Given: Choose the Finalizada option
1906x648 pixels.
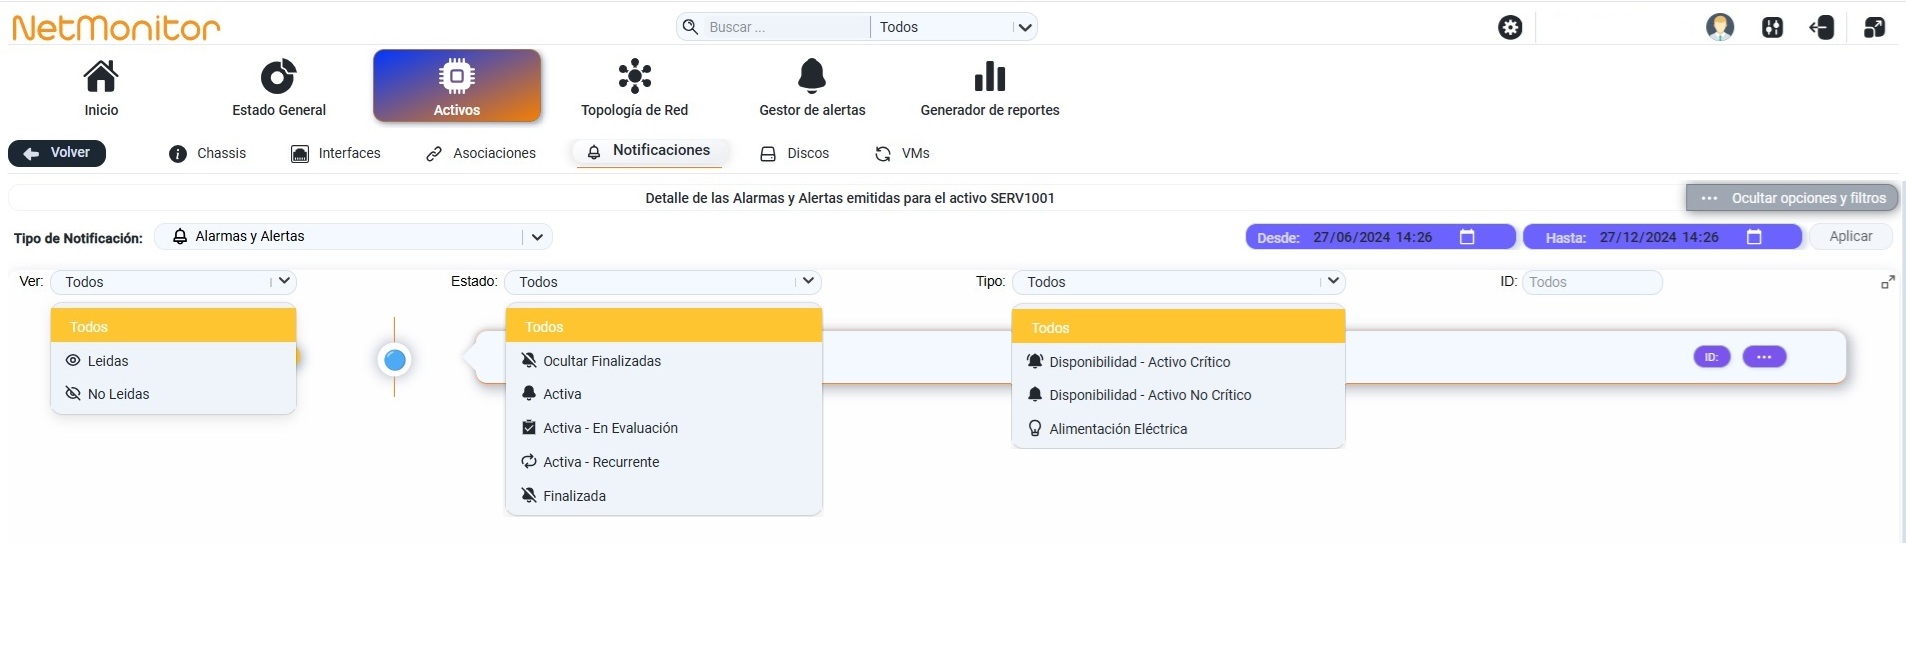Looking at the screenshot, I should (663, 496).
